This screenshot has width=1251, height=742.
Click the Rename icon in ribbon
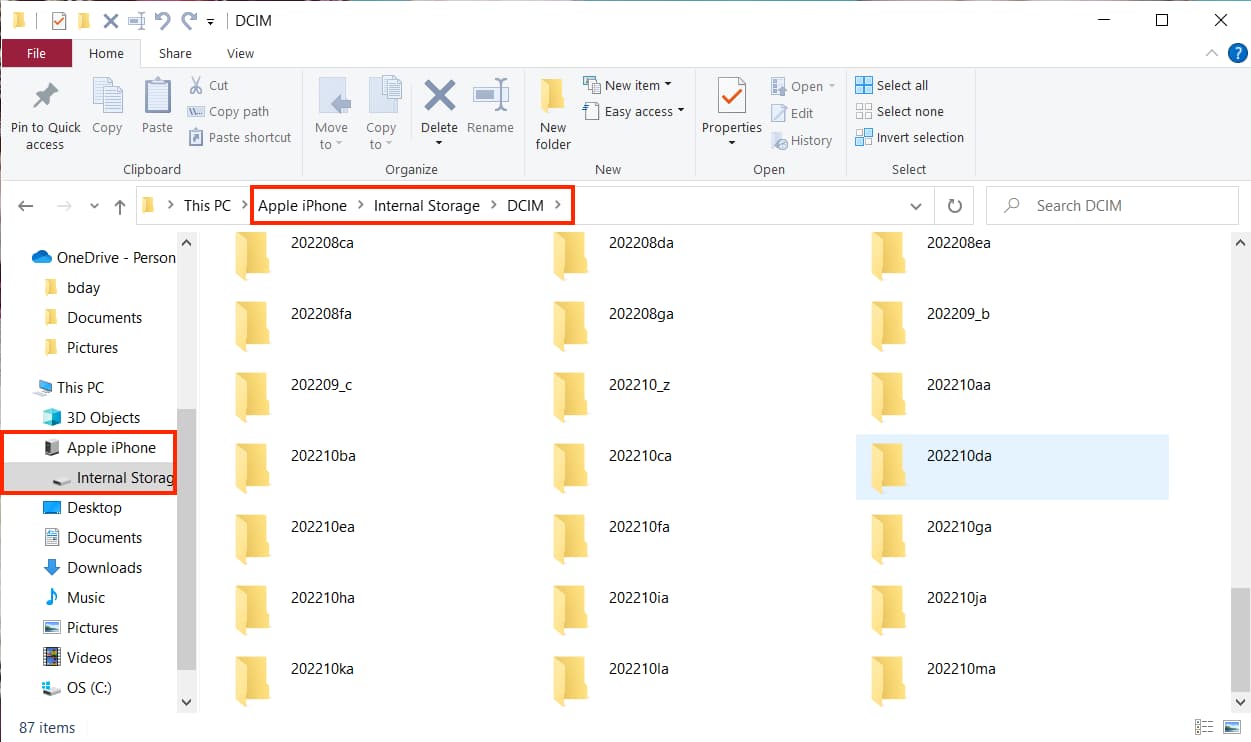(x=490, y=97)
